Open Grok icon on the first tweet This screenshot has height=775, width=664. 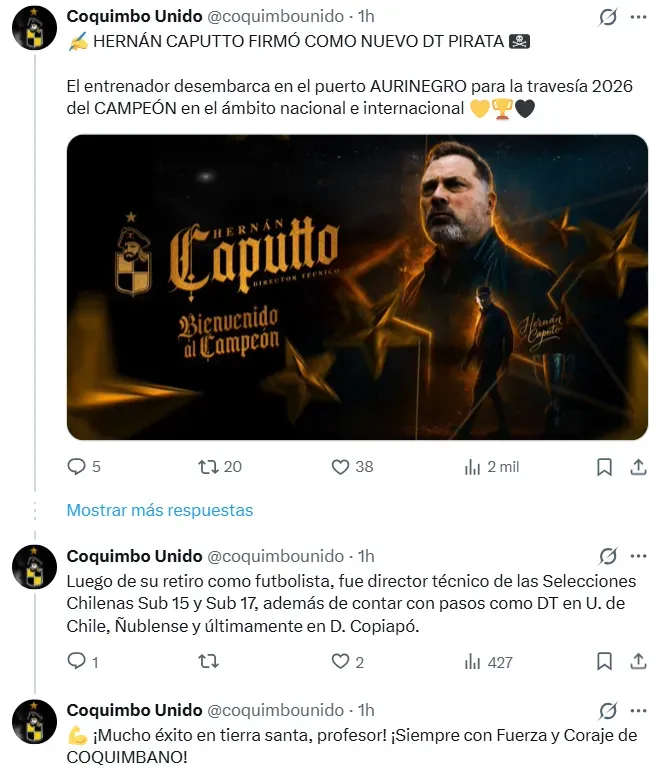coord(608,17)
